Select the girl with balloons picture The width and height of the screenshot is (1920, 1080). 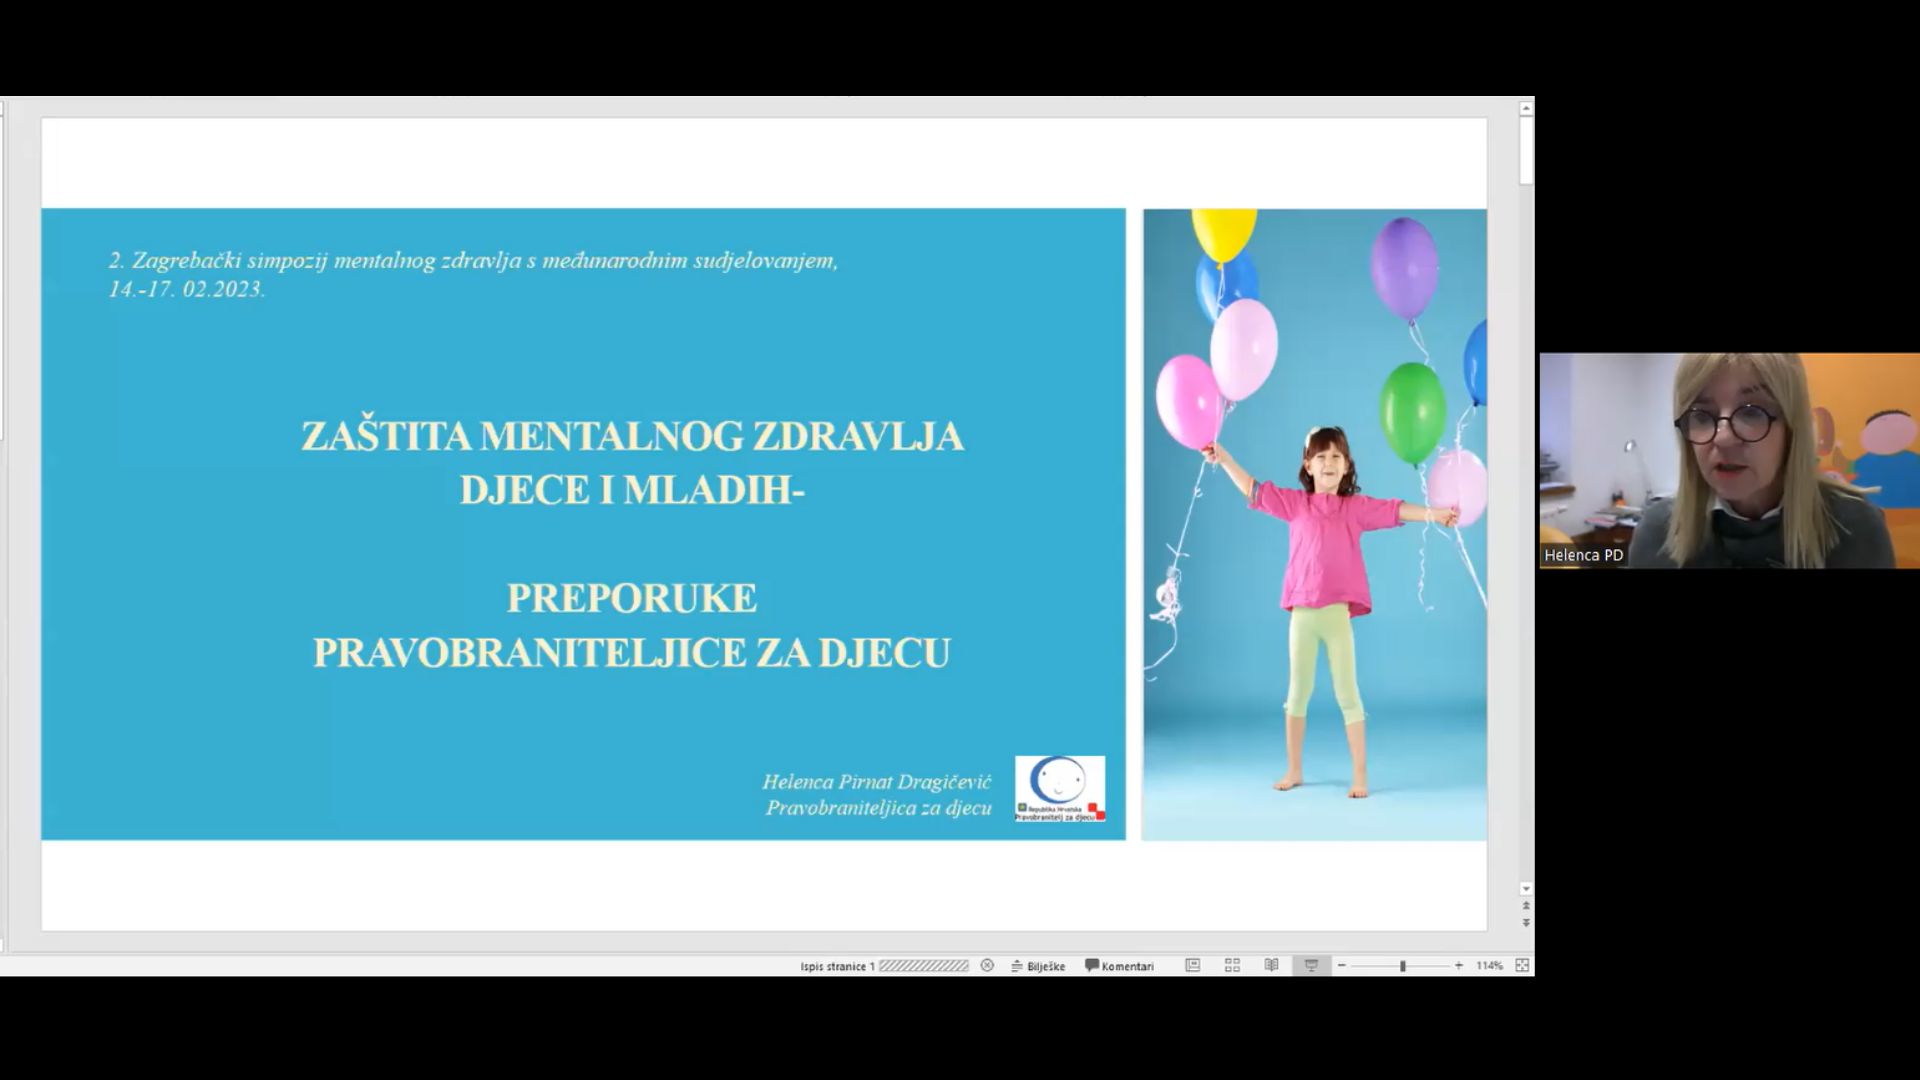tap(1314, 524)
